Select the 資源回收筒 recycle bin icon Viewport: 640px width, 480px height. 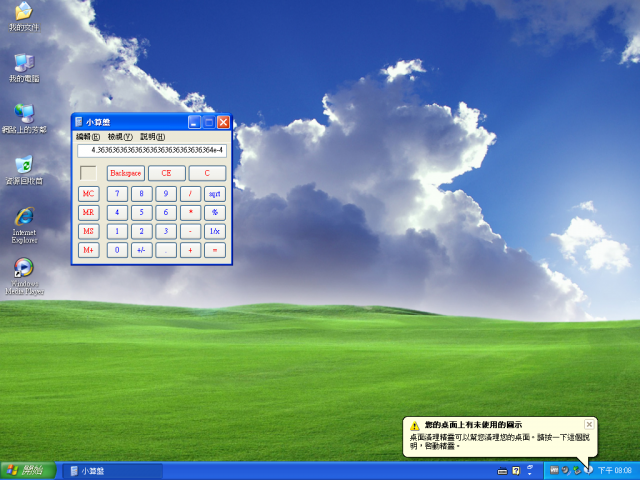(x=24, y=170)
